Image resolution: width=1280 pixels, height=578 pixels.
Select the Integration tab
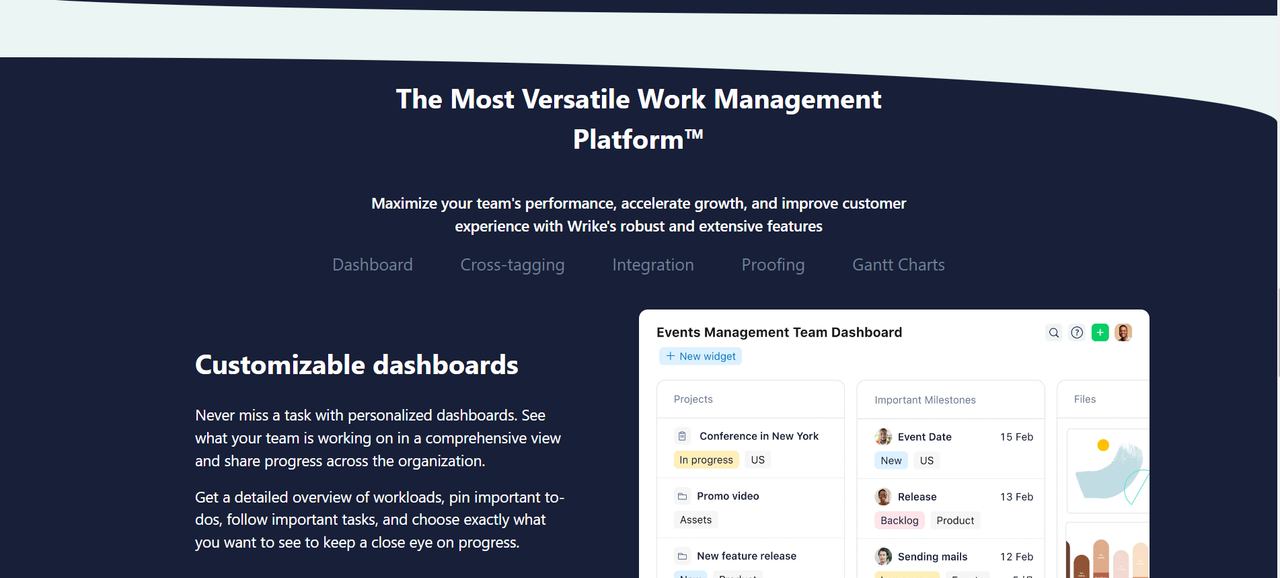tap(653, 265)
